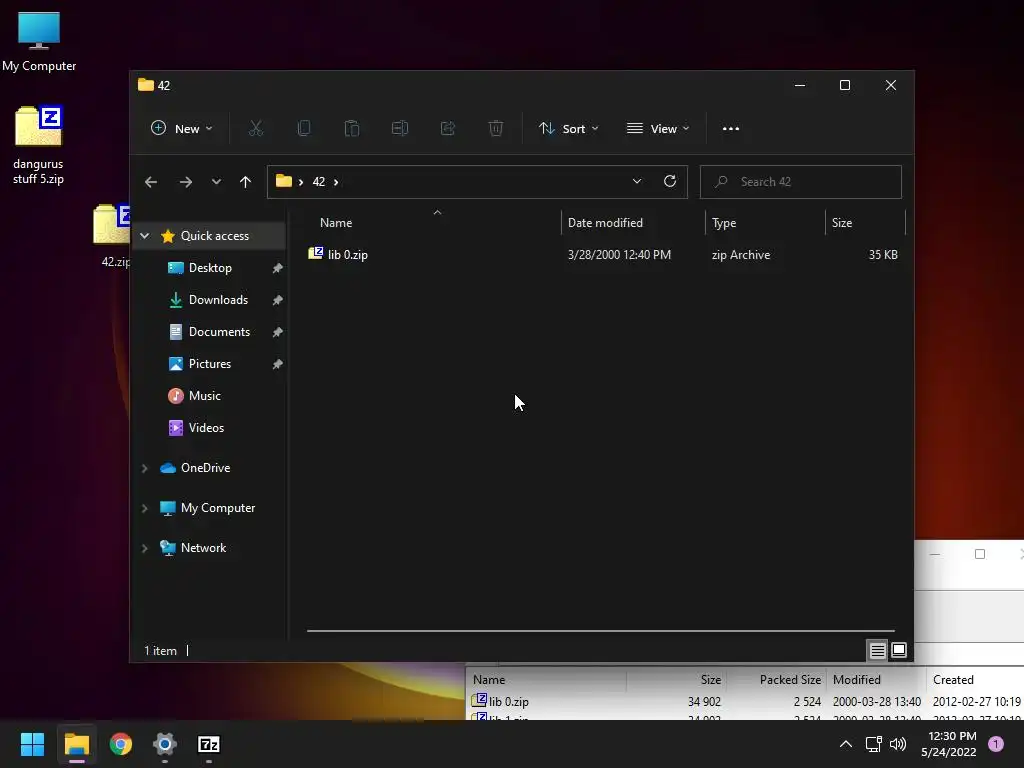Open the Sort dropdown
Viewport: 1024px width, 768px height.
(568, 129)
